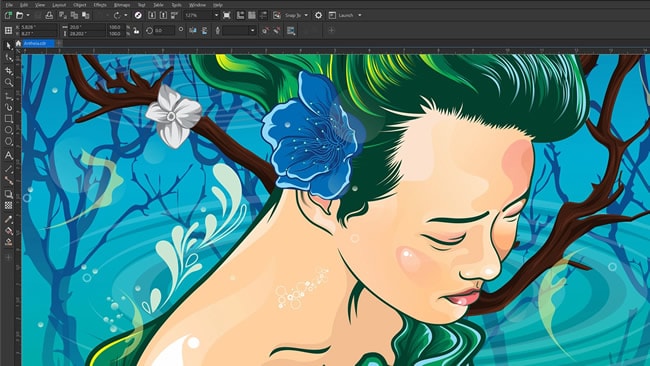Toggle snapping off button

[276, 15]
